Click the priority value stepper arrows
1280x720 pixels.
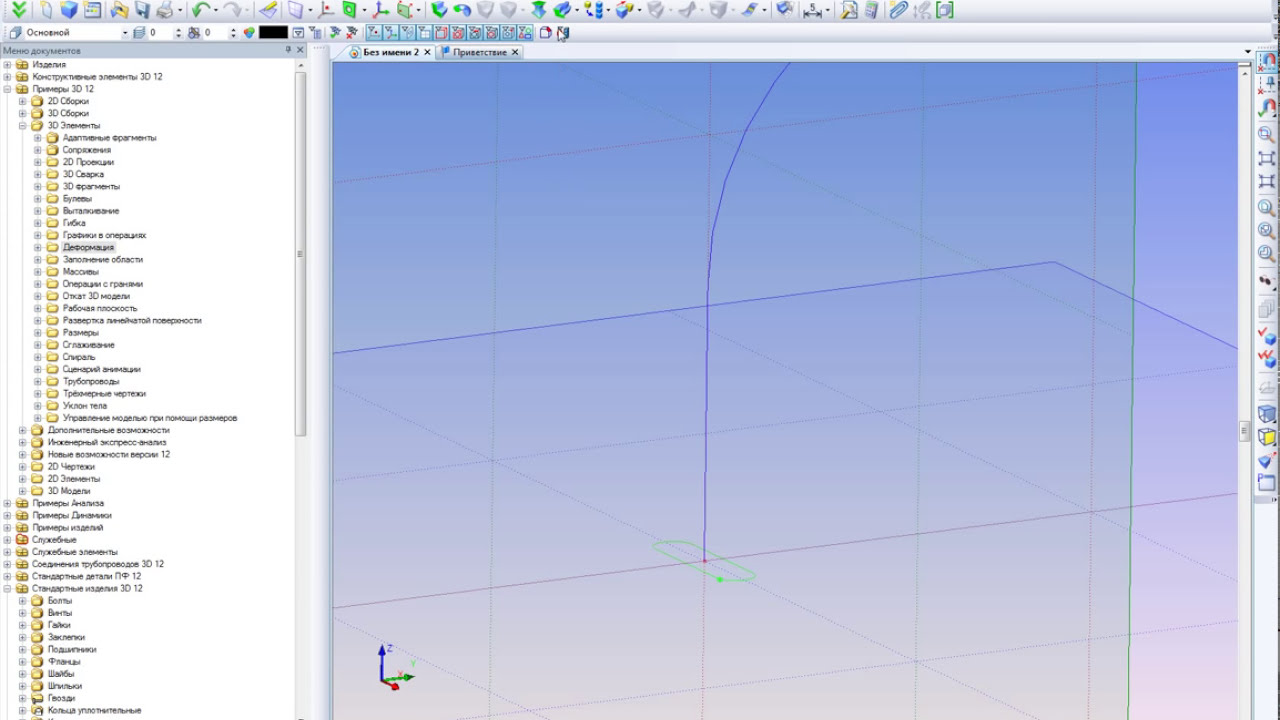pyautogui.click(x=233, y=33)
